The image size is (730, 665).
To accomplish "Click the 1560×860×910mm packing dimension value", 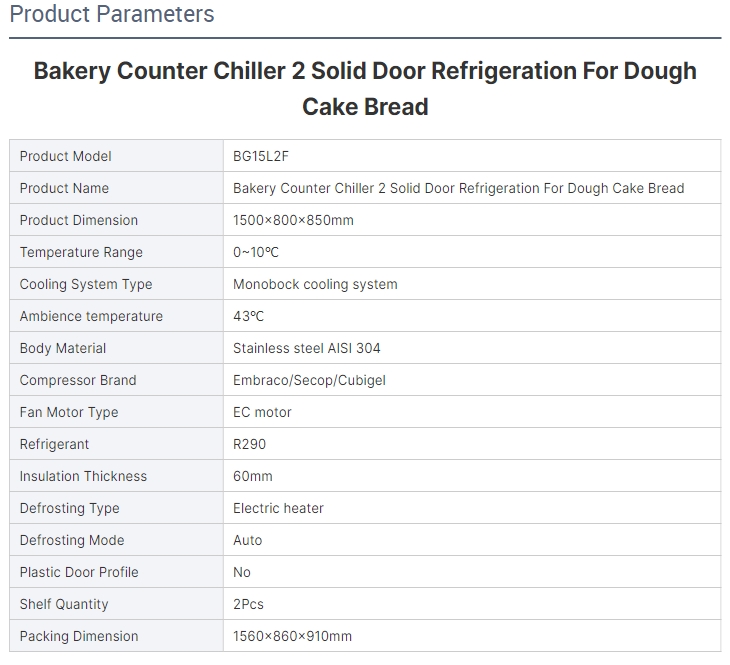I will (292, 637).
